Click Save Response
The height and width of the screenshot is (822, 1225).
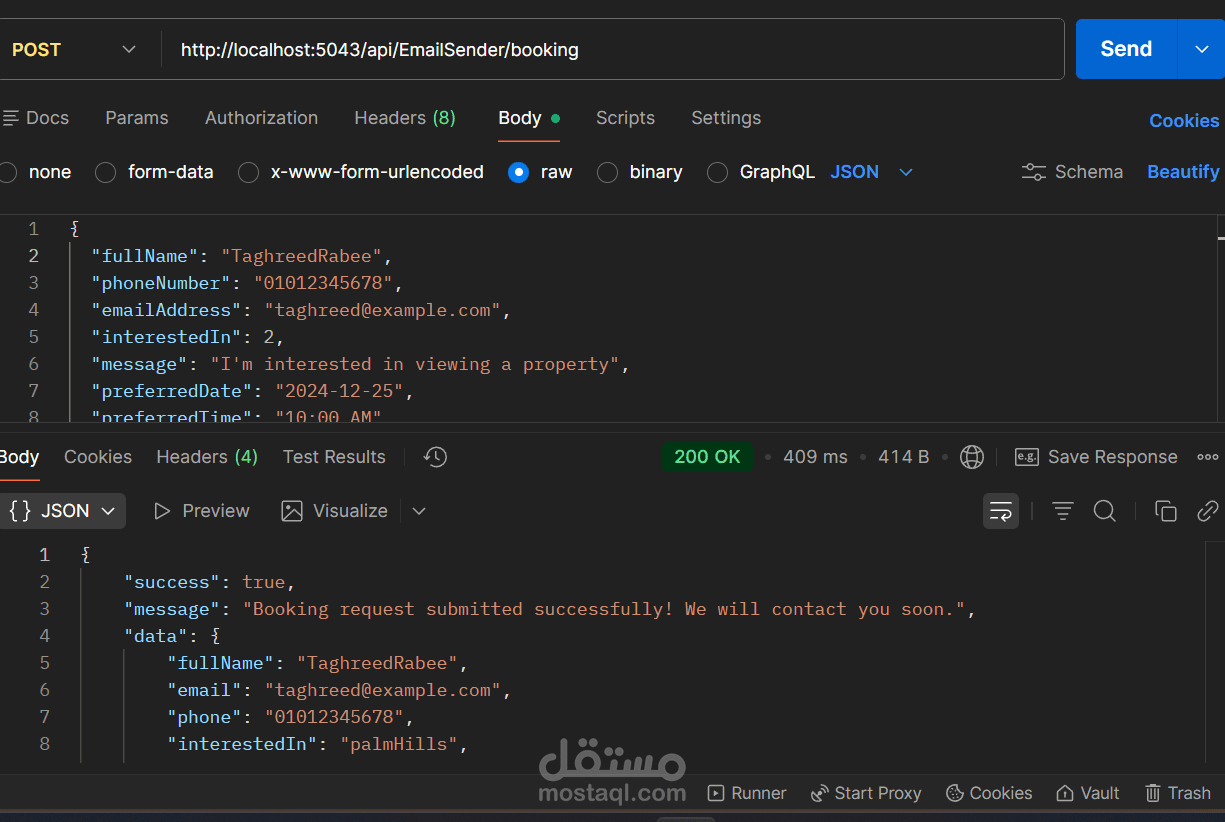coord(1096,457)
